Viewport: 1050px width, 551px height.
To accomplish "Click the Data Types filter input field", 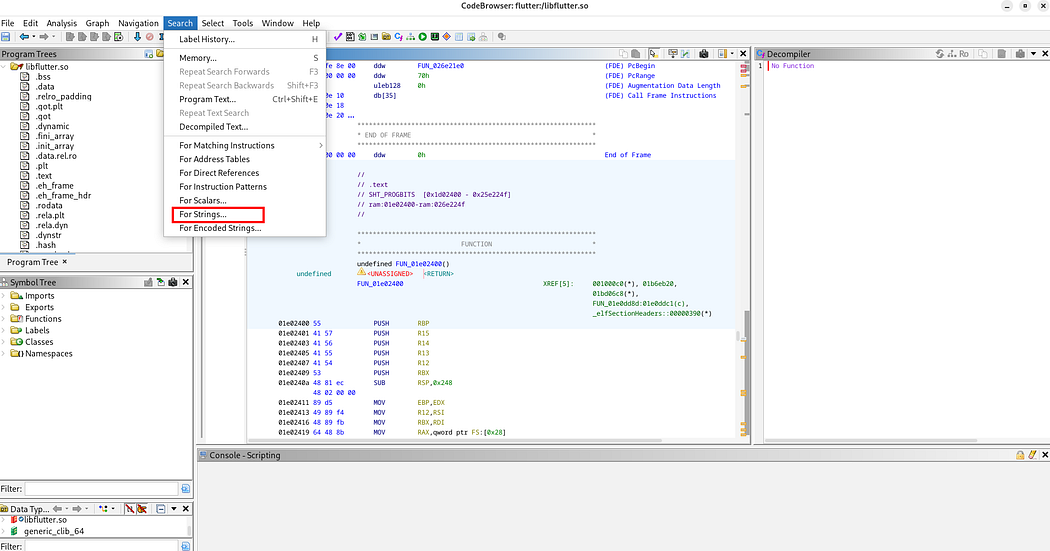I will [101, 546].
